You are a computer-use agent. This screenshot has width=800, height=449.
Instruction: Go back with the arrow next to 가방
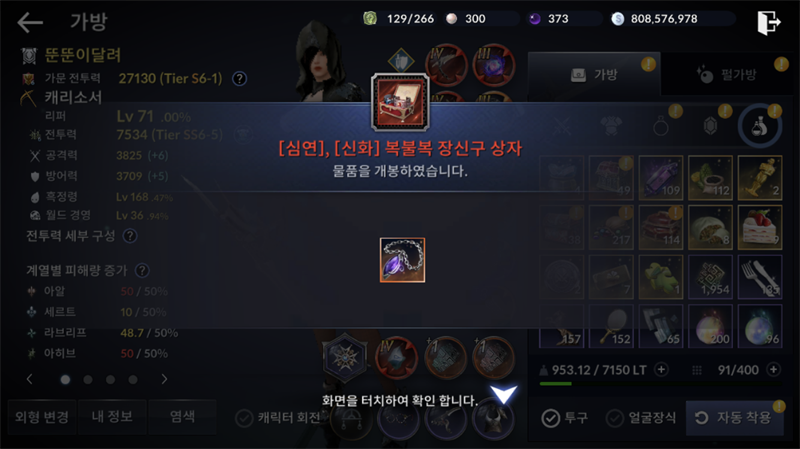30,22
